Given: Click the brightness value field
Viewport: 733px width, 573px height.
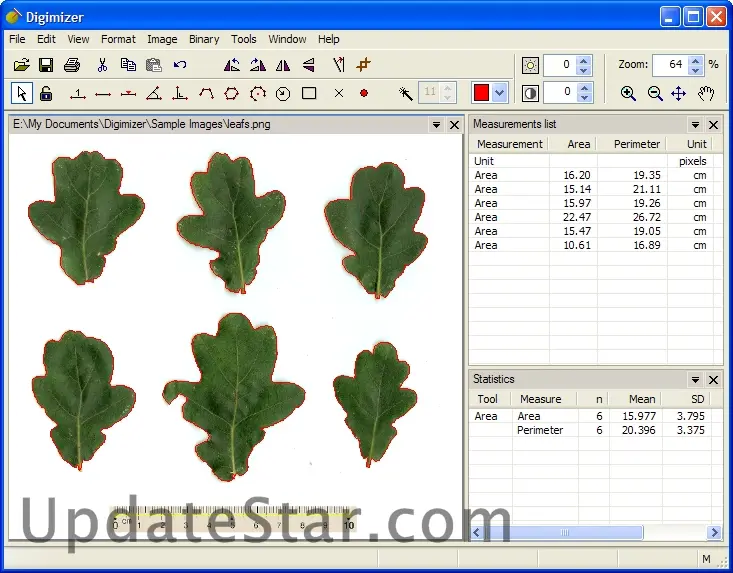Looking at the screenshot, I should (560, 64).
